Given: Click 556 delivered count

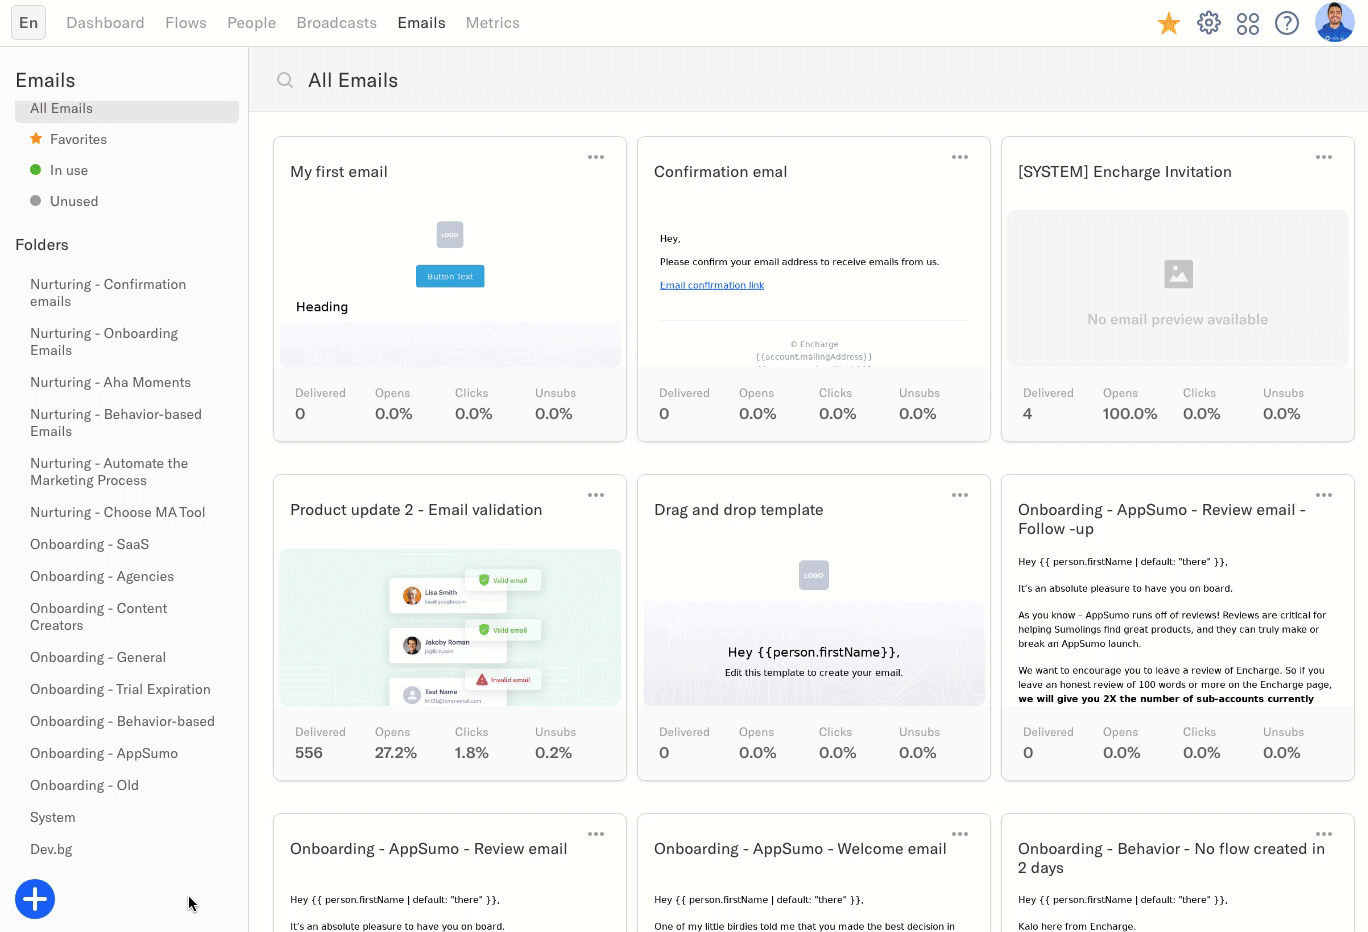Looking at the screenshot, I should tap(309, 753).
